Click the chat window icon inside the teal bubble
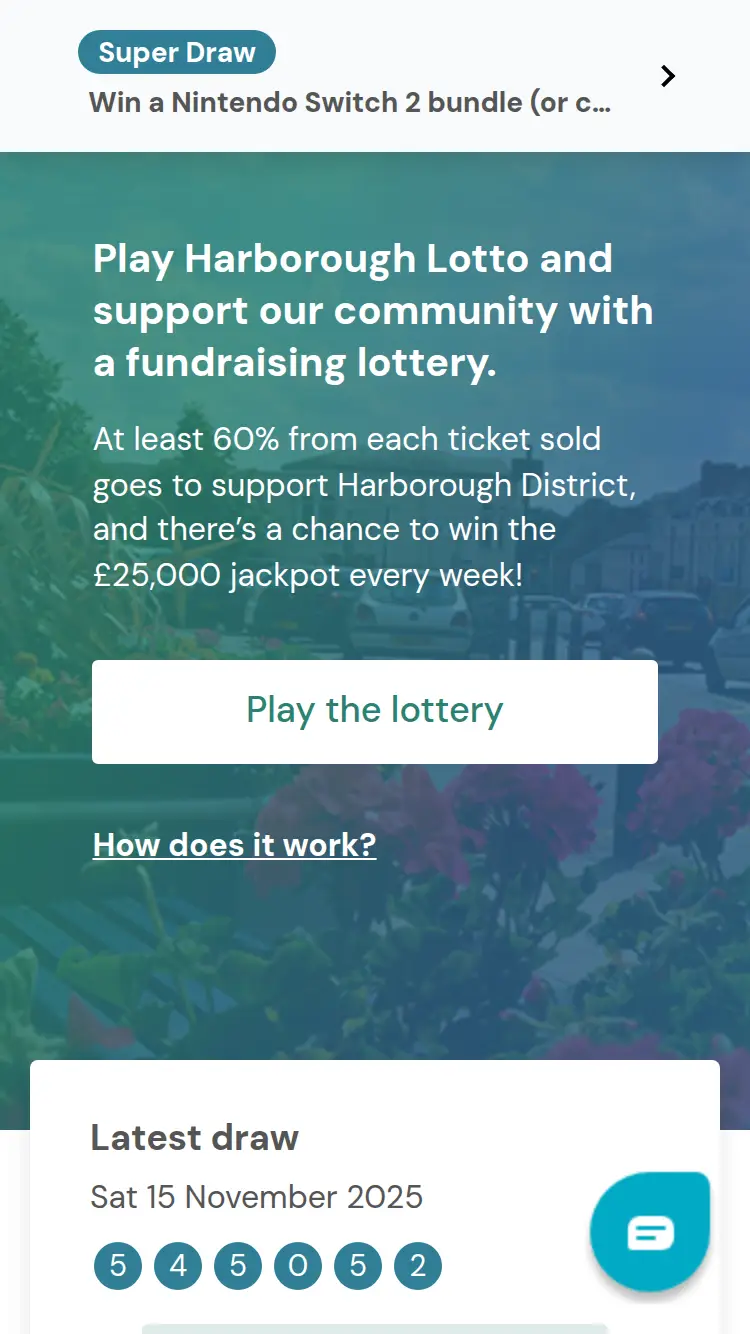 coord(650,1231)
